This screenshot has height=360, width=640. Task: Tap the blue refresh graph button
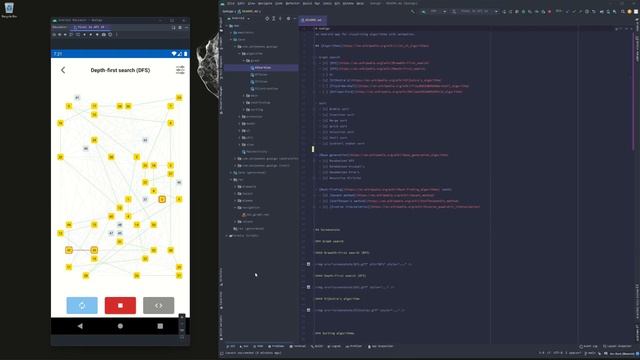82,305
